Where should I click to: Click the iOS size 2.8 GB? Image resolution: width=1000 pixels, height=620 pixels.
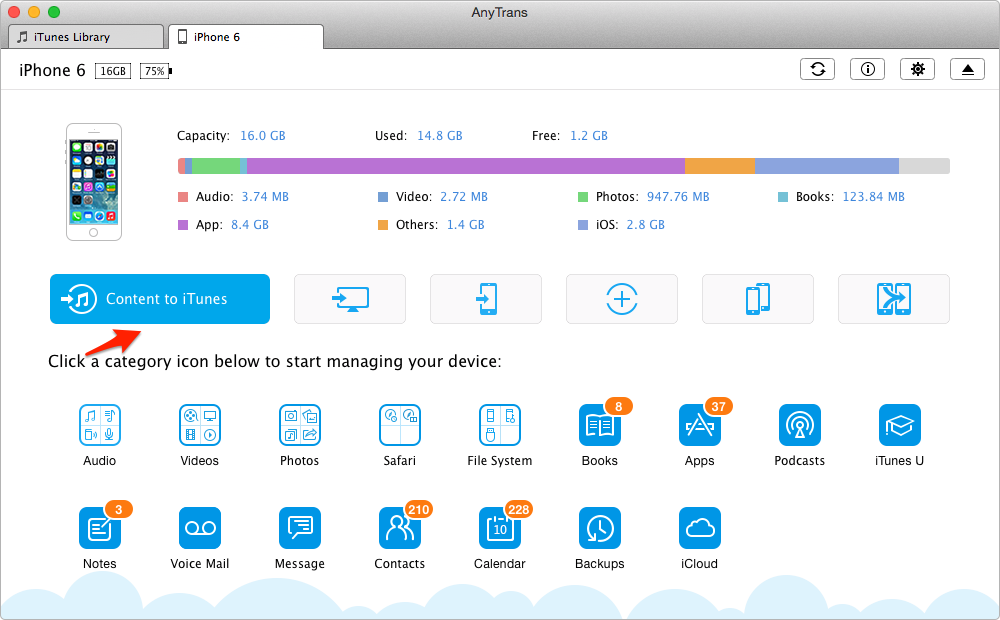point(645,225)
